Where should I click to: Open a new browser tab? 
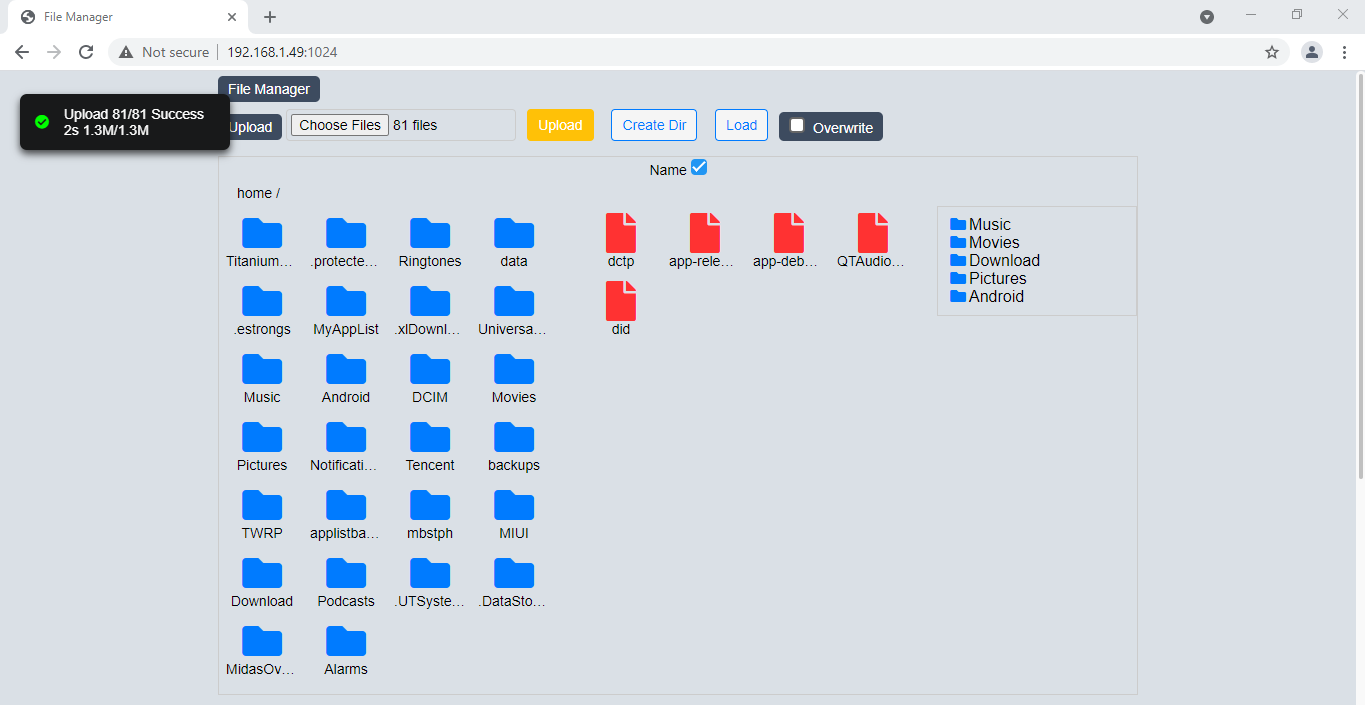[x=270, y=17]
